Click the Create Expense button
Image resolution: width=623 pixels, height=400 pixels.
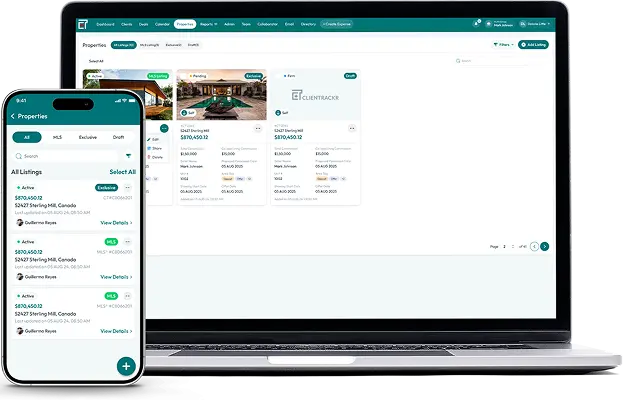pyautogui.click(x=337, y=24)
